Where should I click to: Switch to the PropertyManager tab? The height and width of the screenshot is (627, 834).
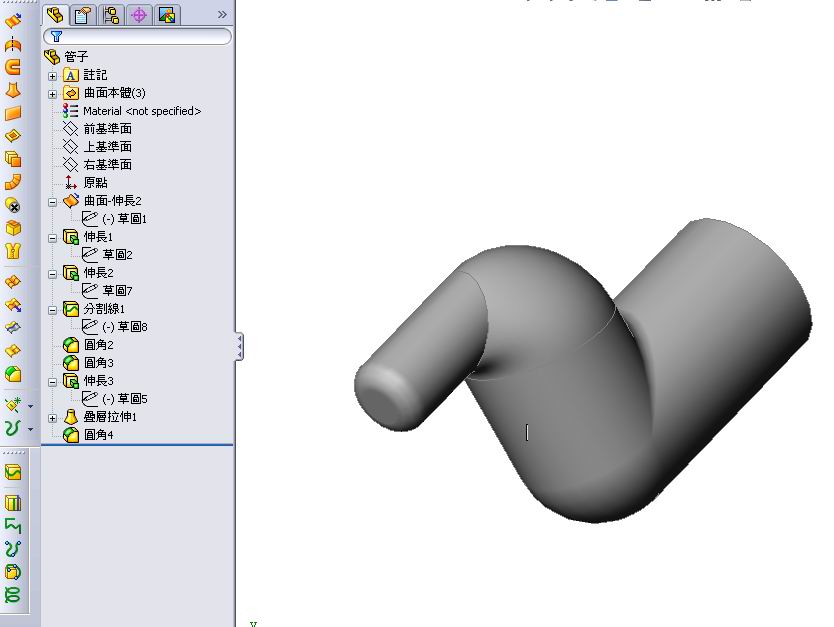point(83,15)
